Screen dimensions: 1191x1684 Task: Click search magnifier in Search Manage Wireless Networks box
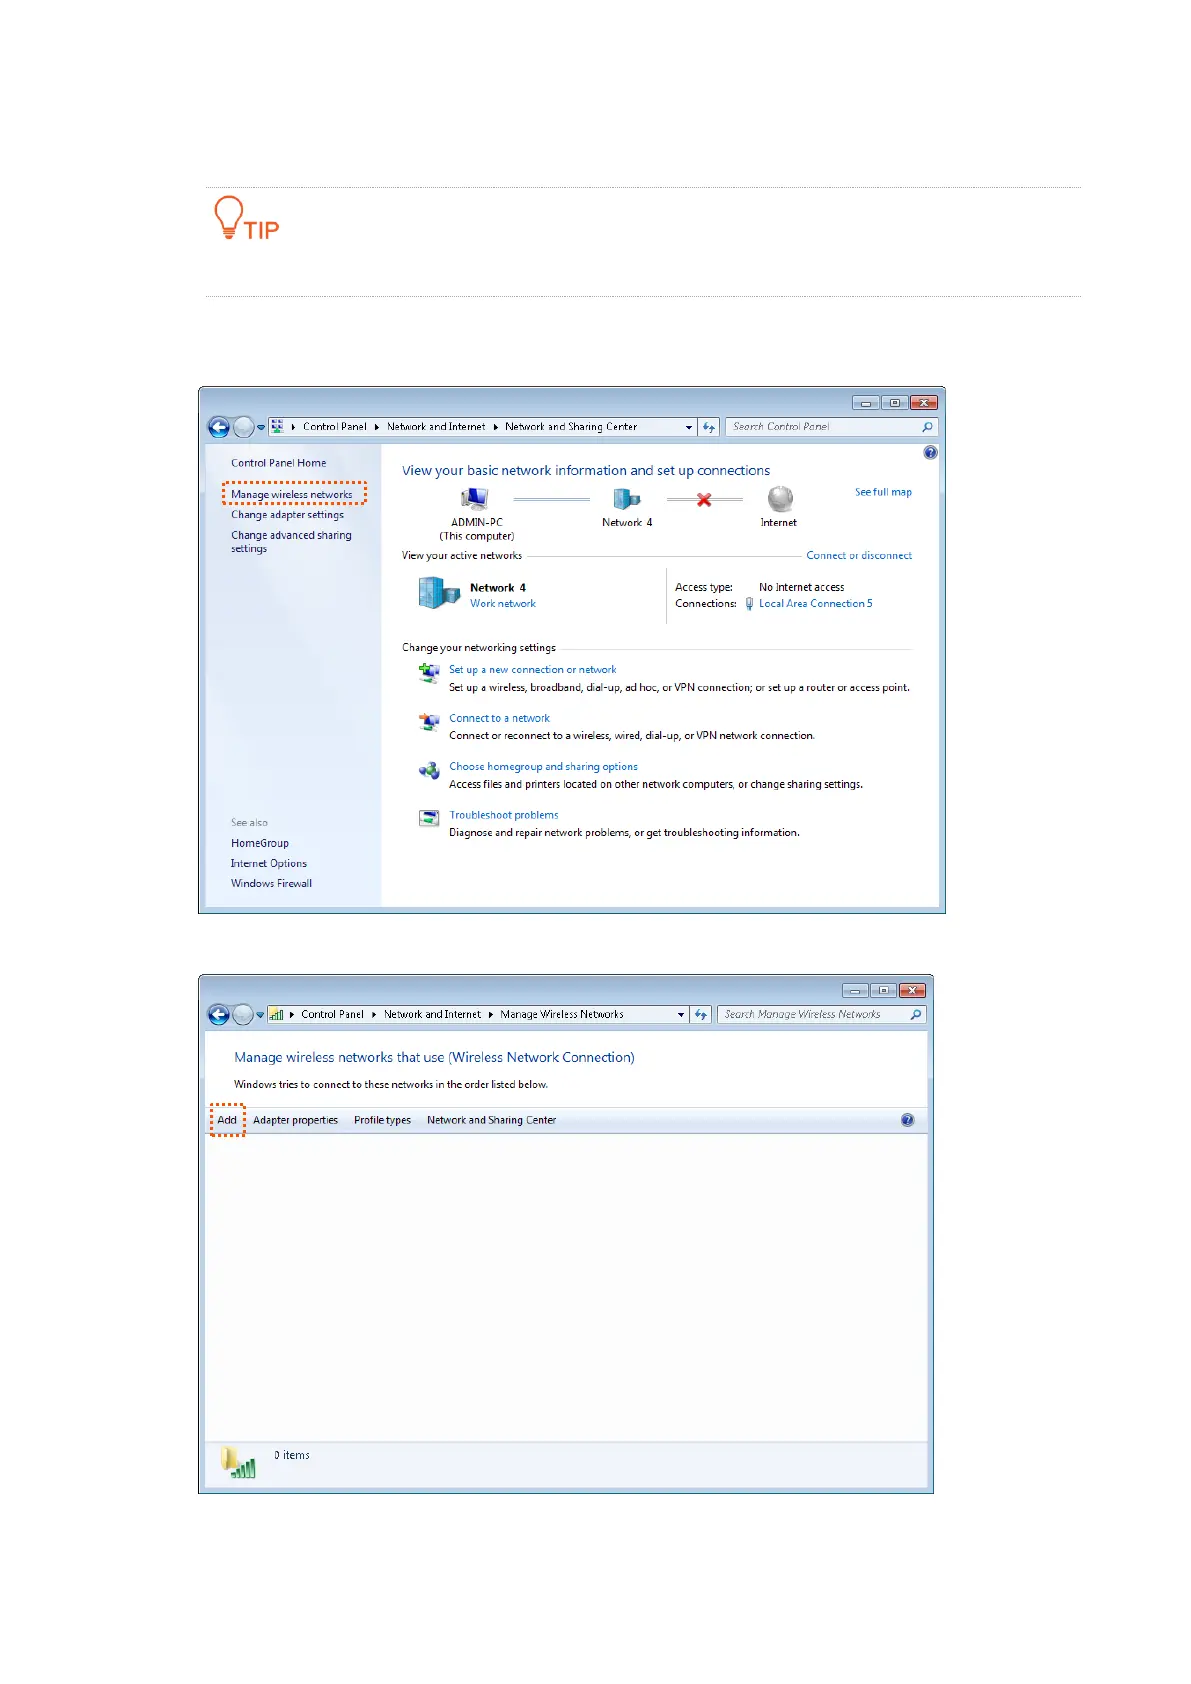pyautogui.click(x=915, y=1015)
